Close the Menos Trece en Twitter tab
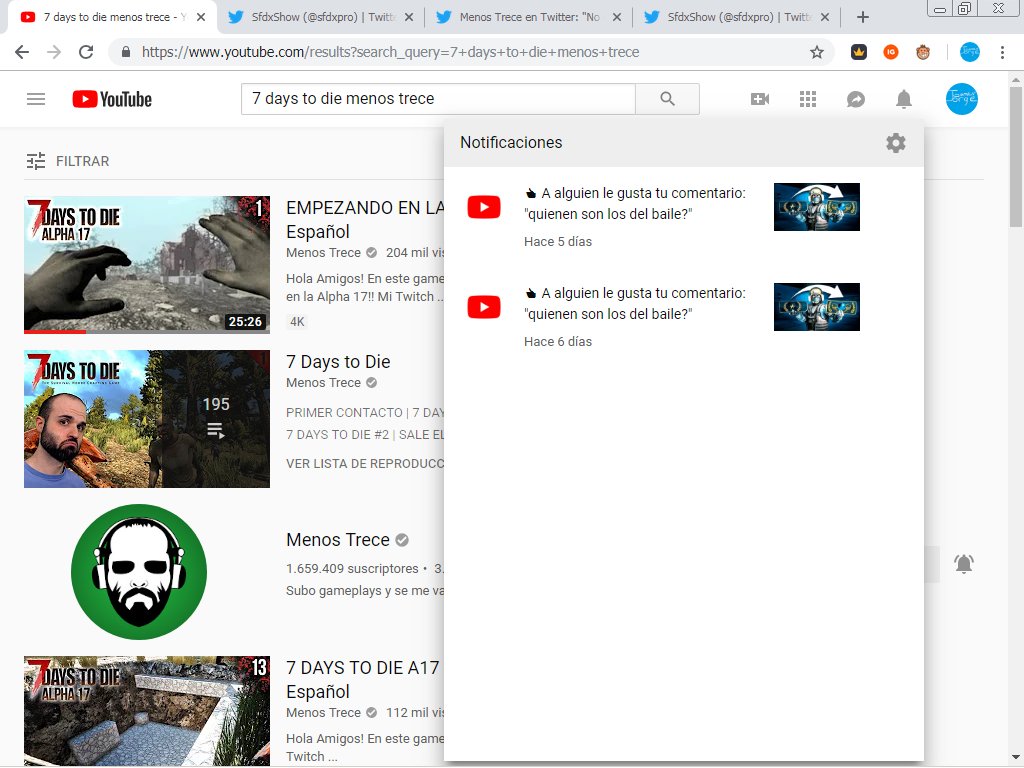 pyautogui.click(x=616, y=17)
